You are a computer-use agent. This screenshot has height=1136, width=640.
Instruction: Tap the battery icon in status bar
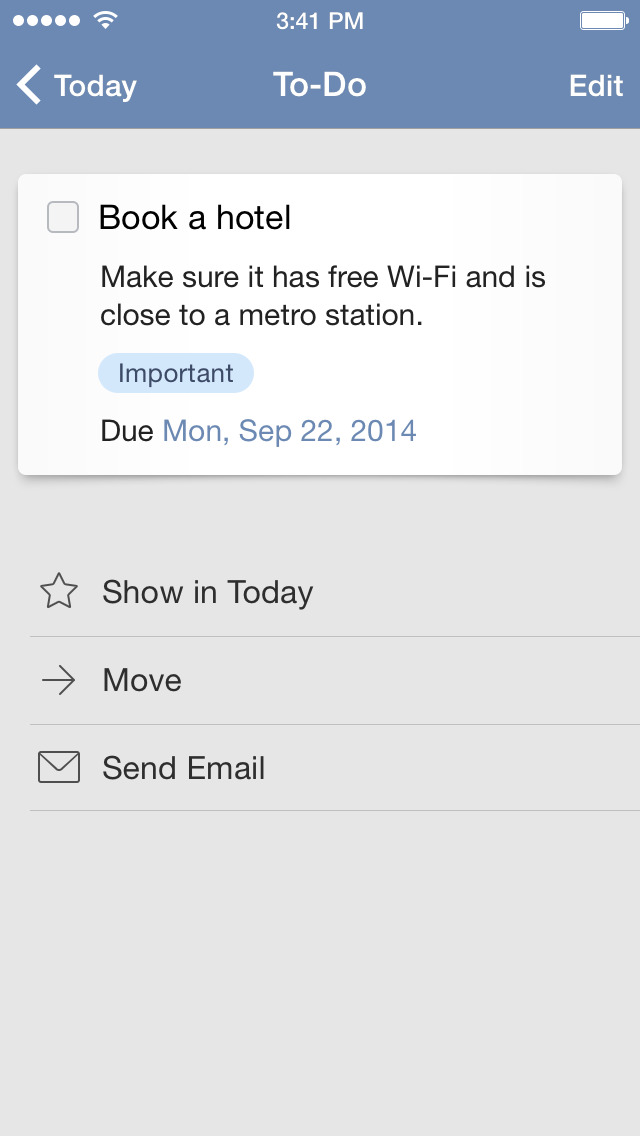pos(604,21)
